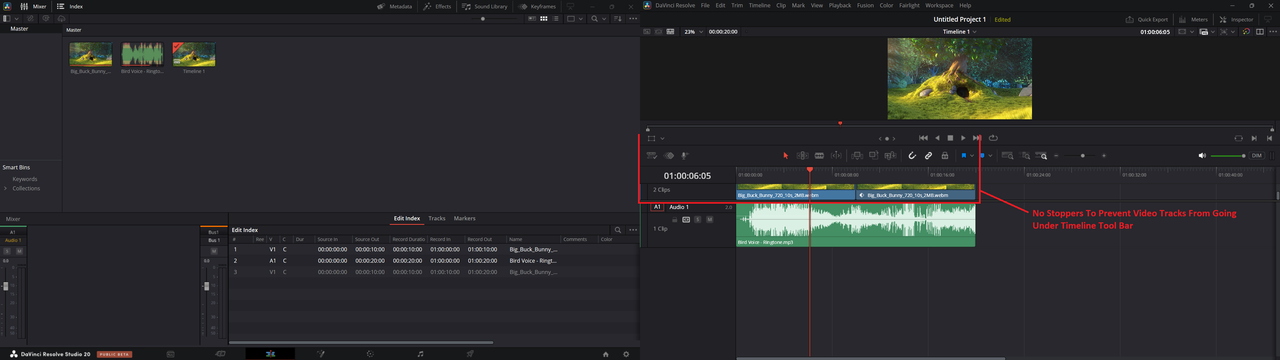Open the Keyframes panel

coord(537,6)
